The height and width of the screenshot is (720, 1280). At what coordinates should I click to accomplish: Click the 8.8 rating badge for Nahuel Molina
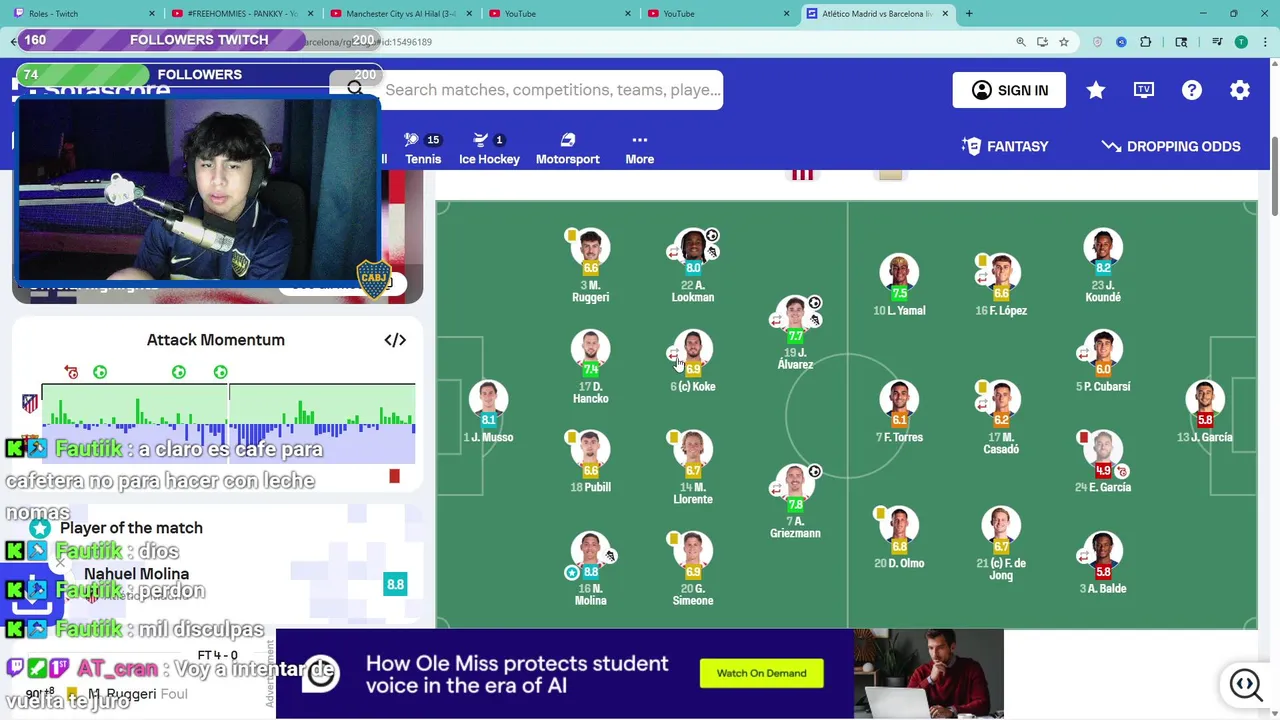[x=395, y=585]
